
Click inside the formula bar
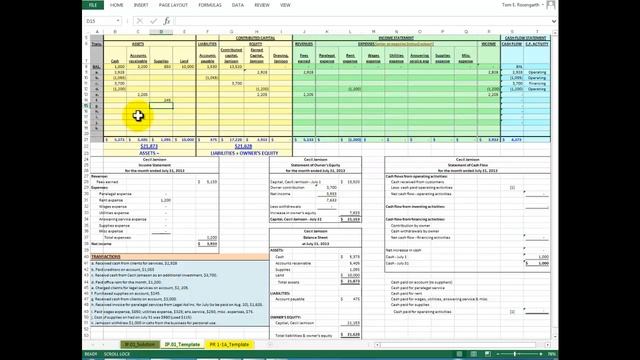(361, 21)
